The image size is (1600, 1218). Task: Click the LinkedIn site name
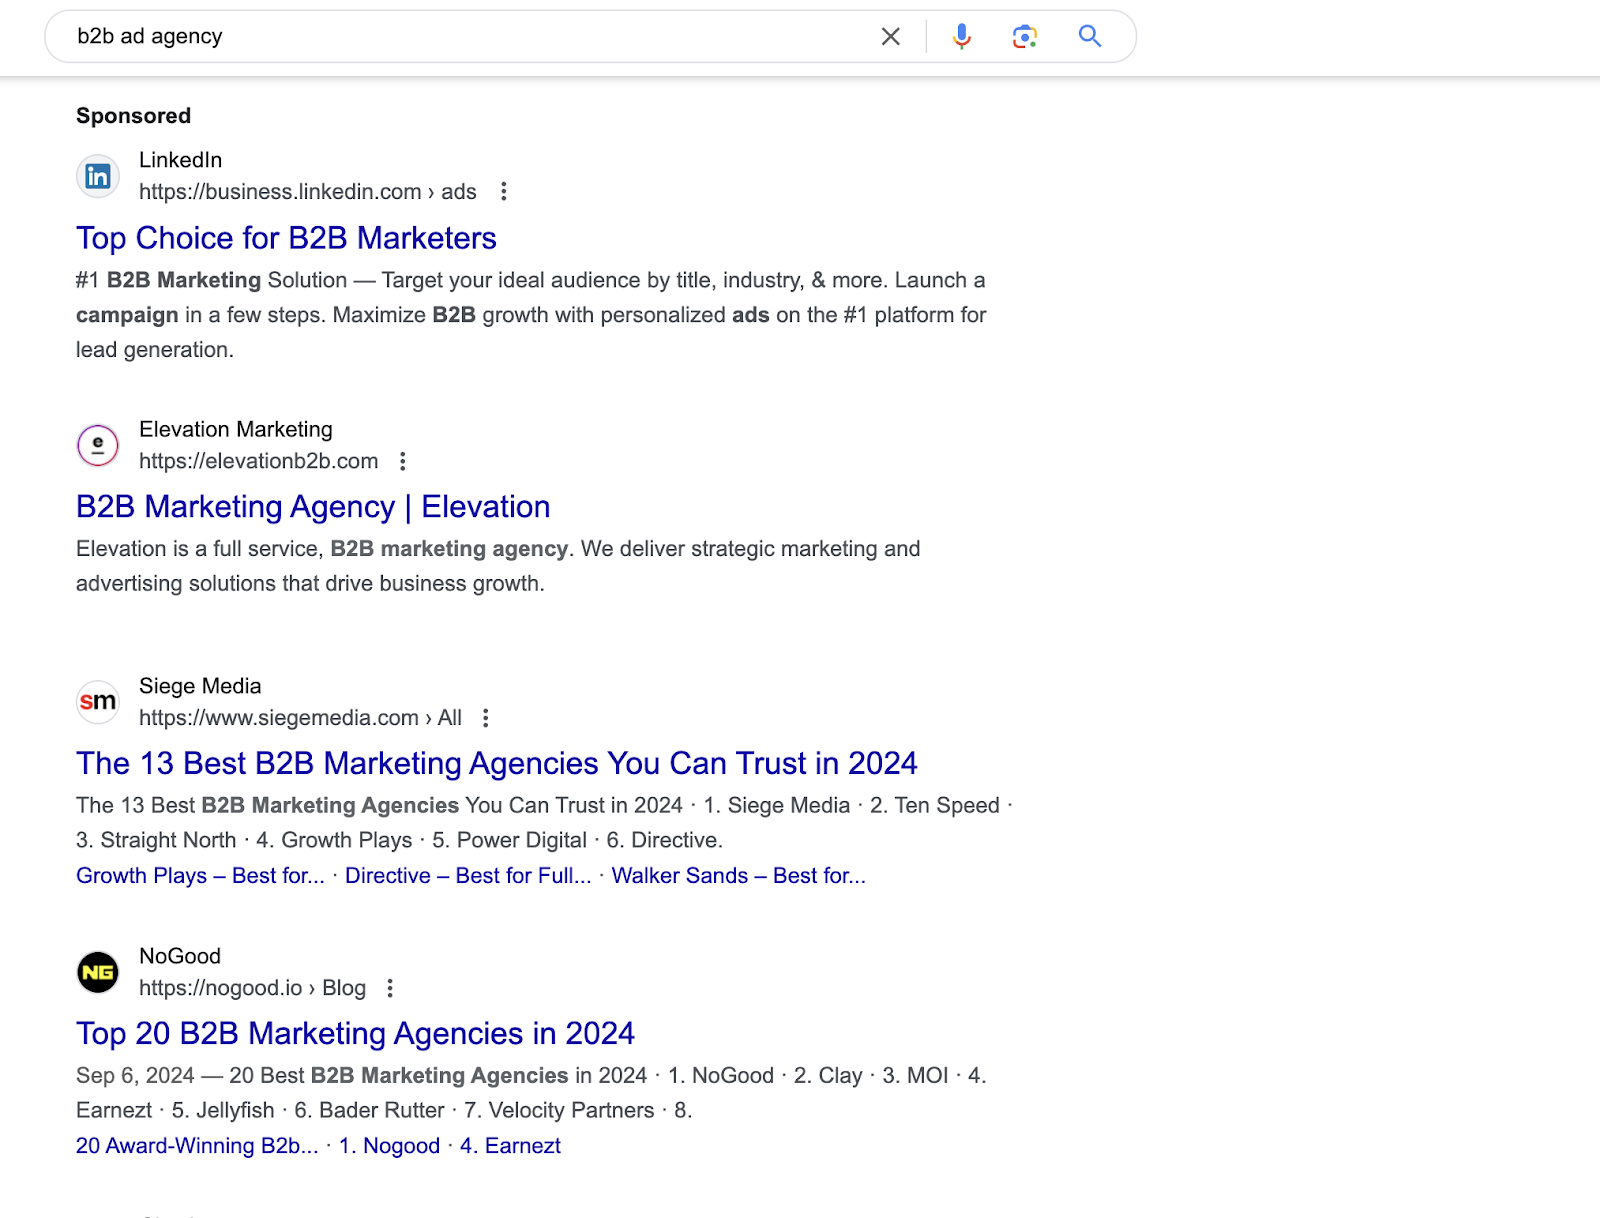(x=180, y=160)
